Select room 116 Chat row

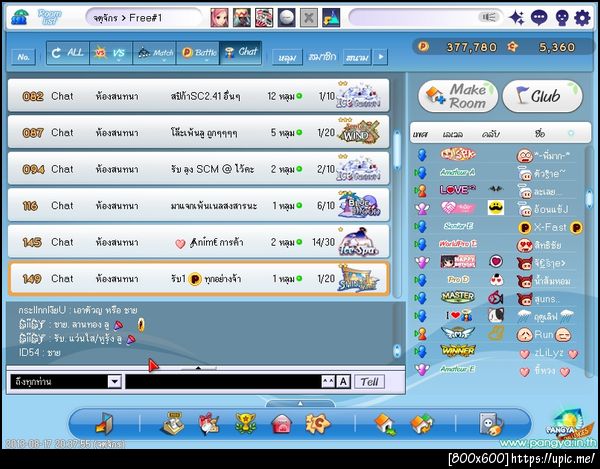pos(199,205)
